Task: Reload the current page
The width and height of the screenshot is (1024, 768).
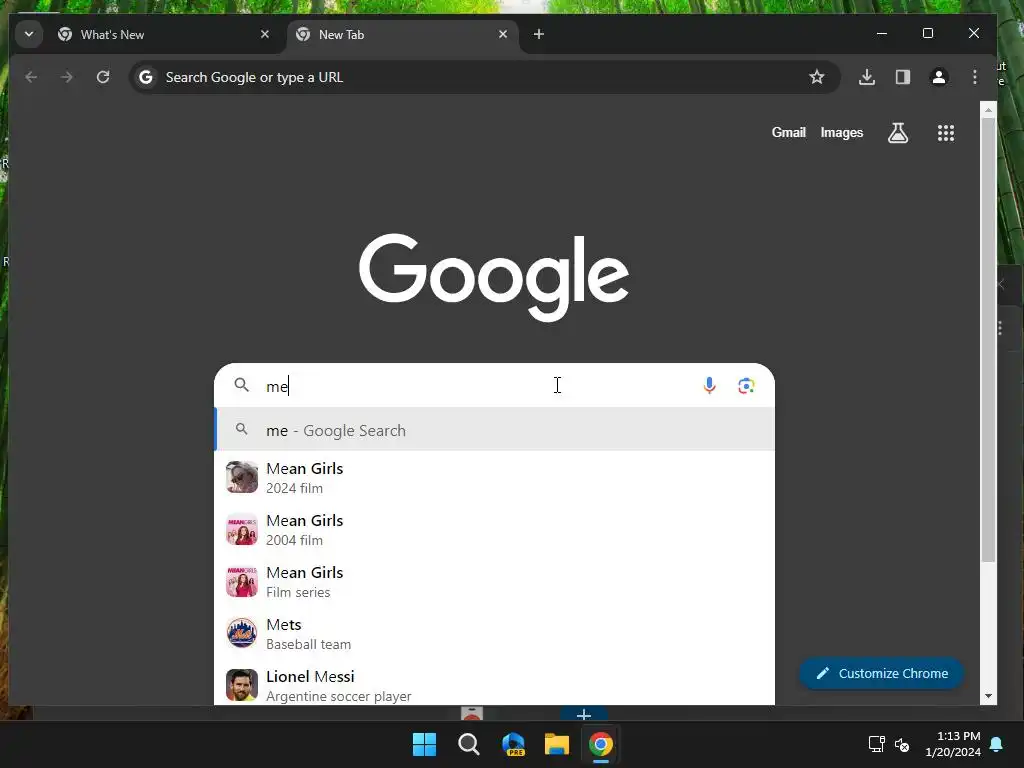Action: point(103,77)
